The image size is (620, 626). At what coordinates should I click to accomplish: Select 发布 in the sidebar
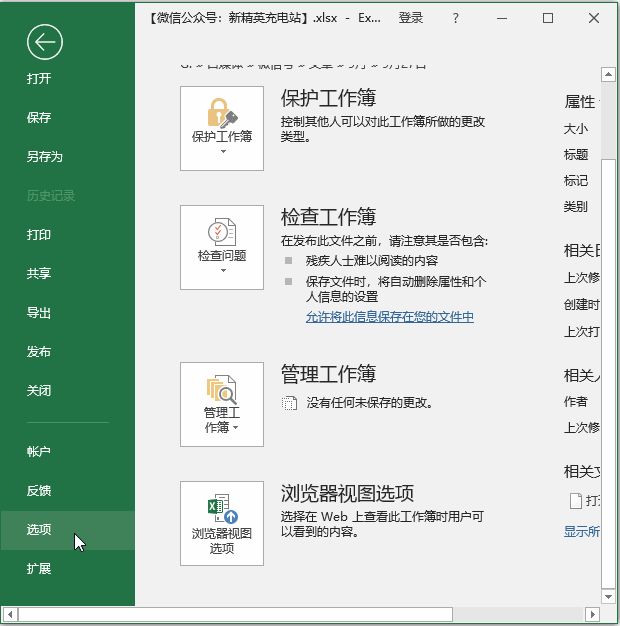[x=39, y=352]
